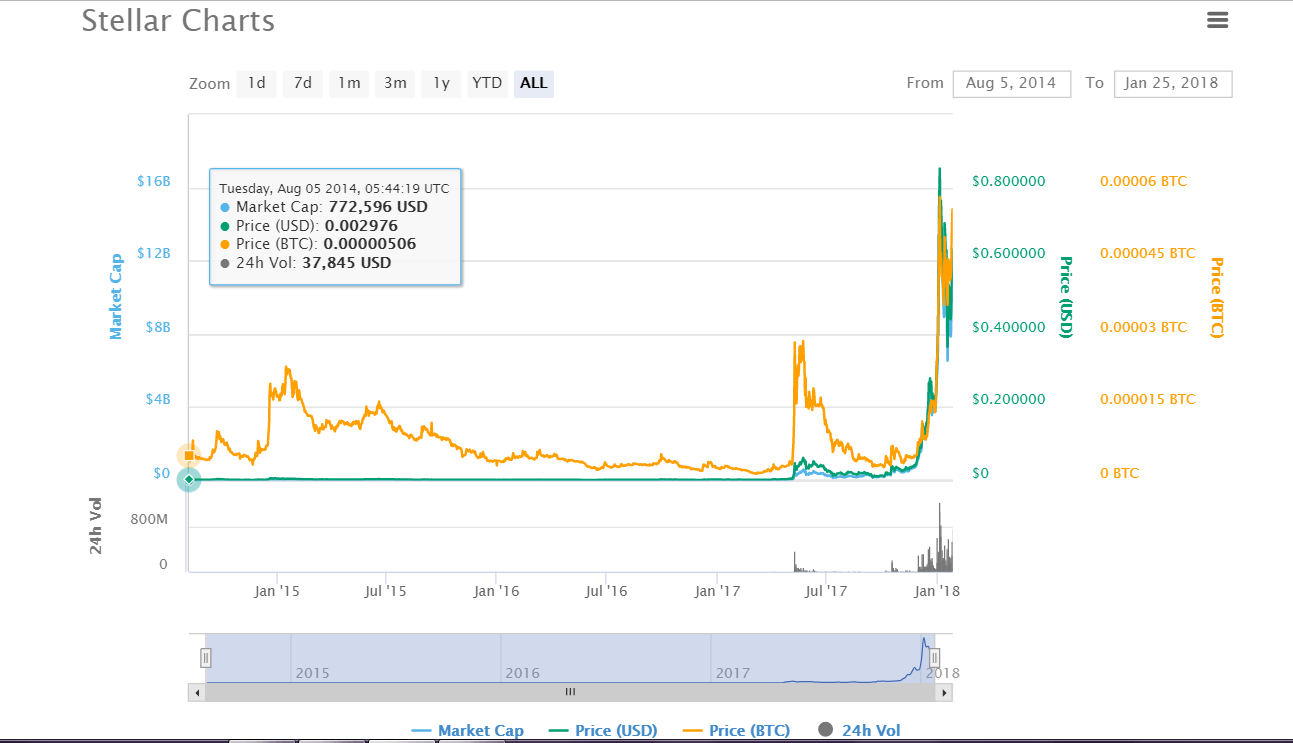Screen dimensions: 1293x743
Task: Set zoom range to 7d
Action: (x=302, y=83)
